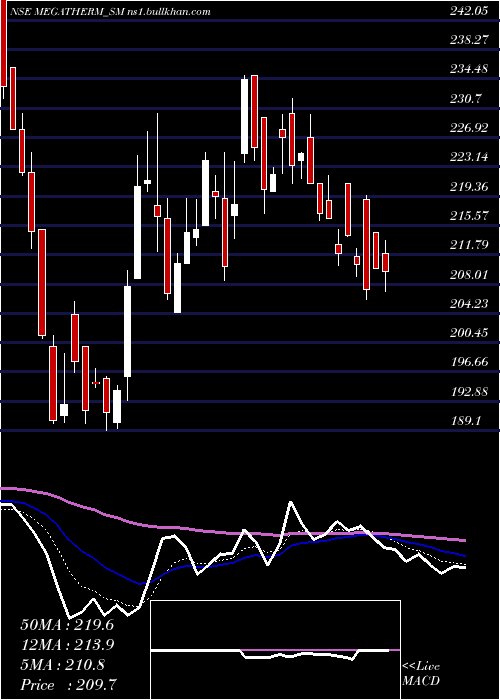
Task: Click the 208.01 price axis label
Action: 468,275
